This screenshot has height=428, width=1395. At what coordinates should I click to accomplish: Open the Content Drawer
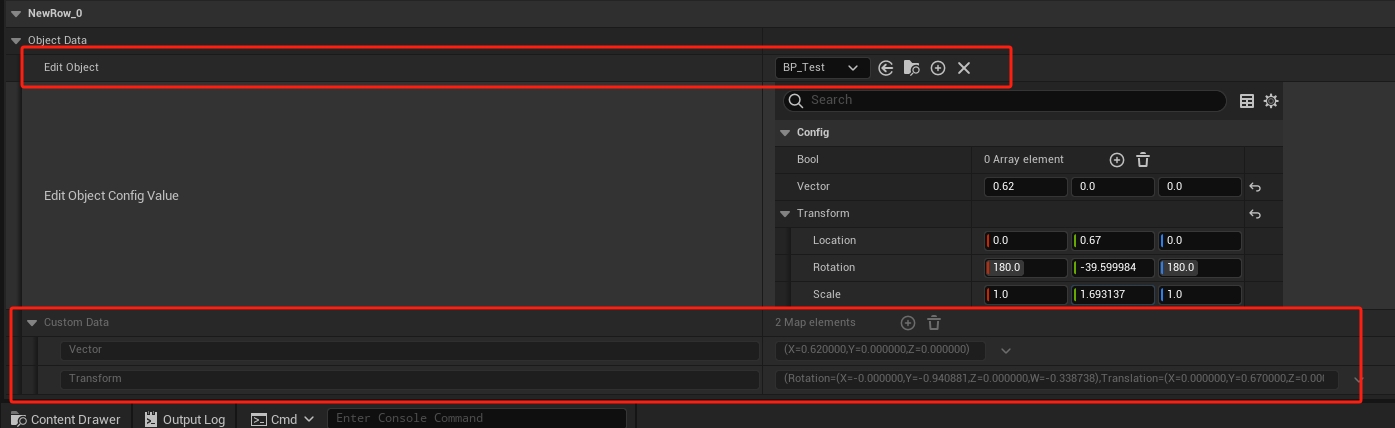[66, 419]
